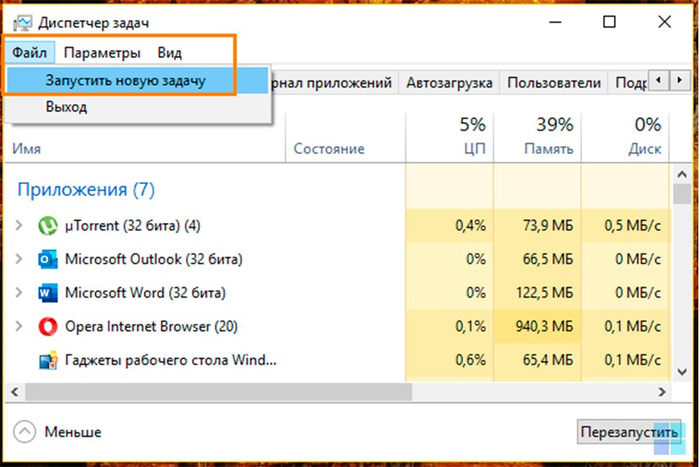Switch to the Автозагрузка tab

point(449,83)
